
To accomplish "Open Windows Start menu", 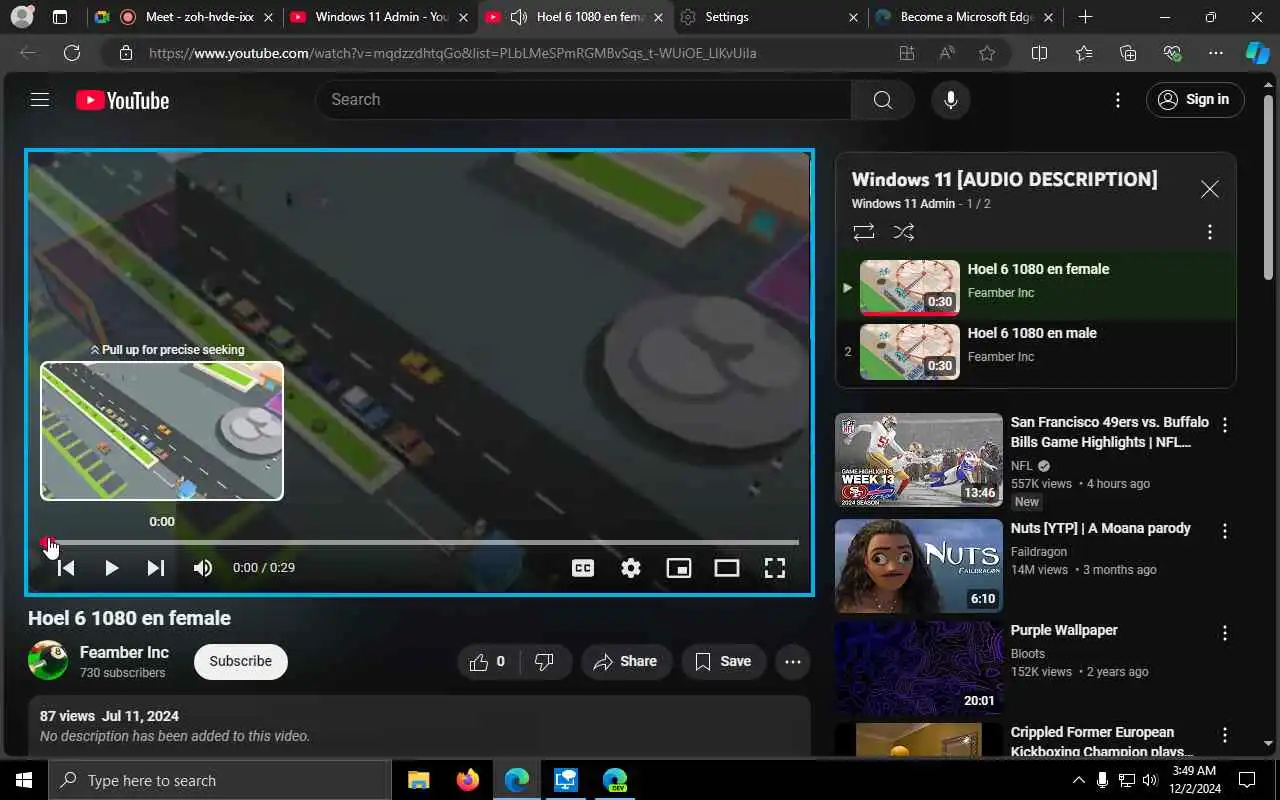I will (24, 780).
